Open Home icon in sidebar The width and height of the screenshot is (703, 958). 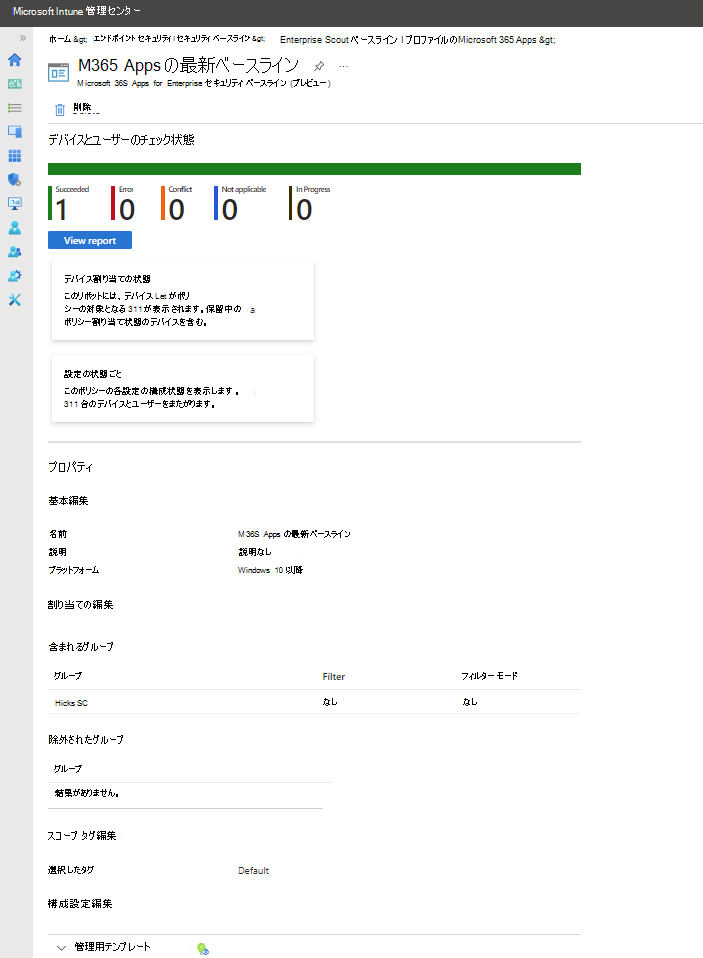point(15,60)
